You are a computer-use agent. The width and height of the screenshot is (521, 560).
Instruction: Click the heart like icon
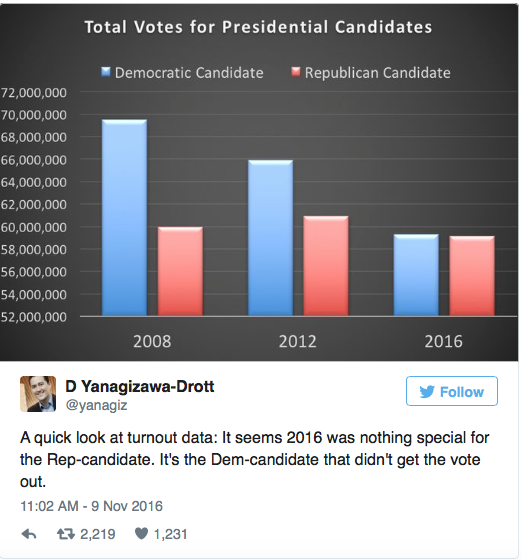[141, 534]
